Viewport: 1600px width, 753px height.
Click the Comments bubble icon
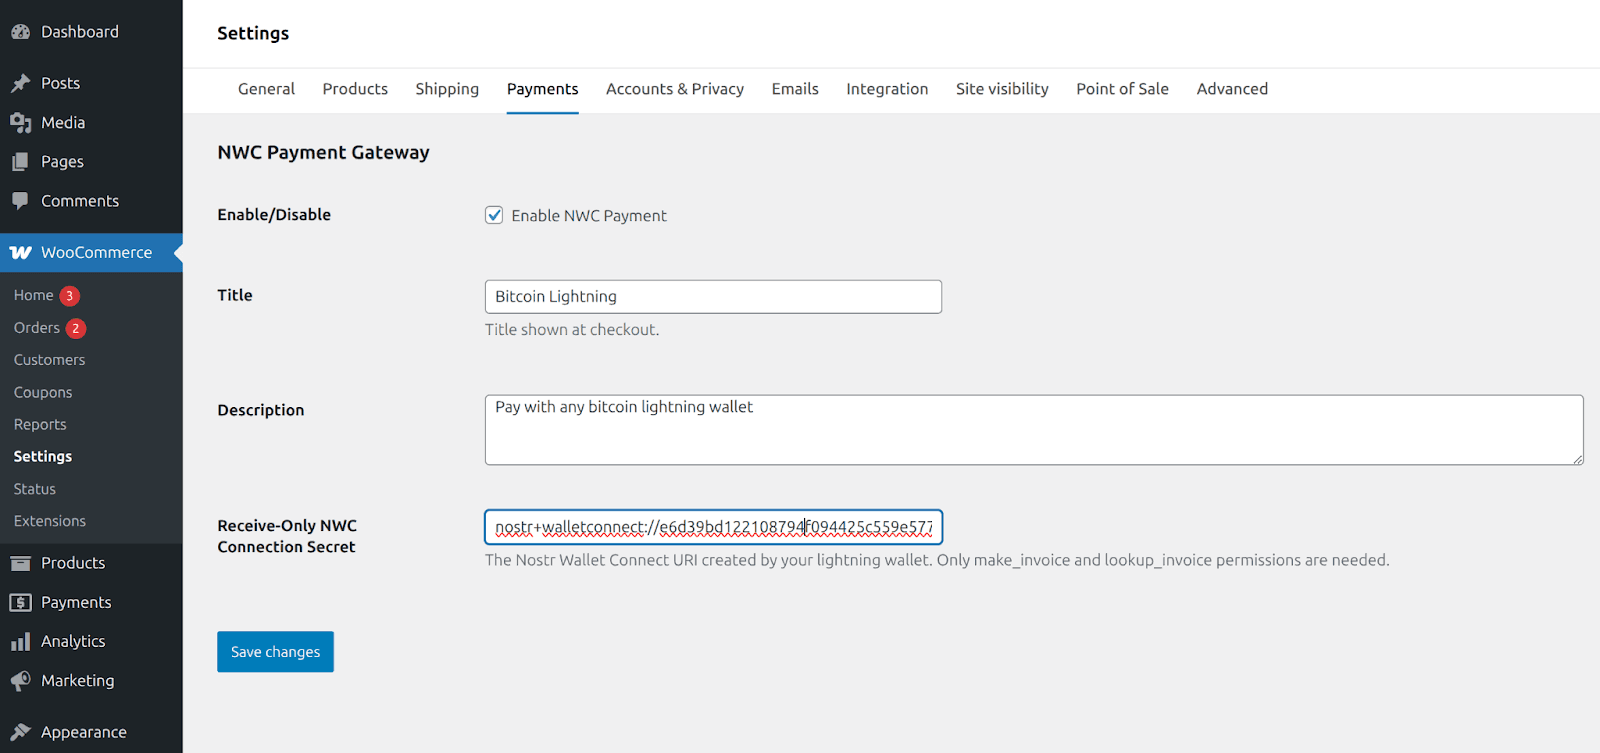[x=20, y=201]
